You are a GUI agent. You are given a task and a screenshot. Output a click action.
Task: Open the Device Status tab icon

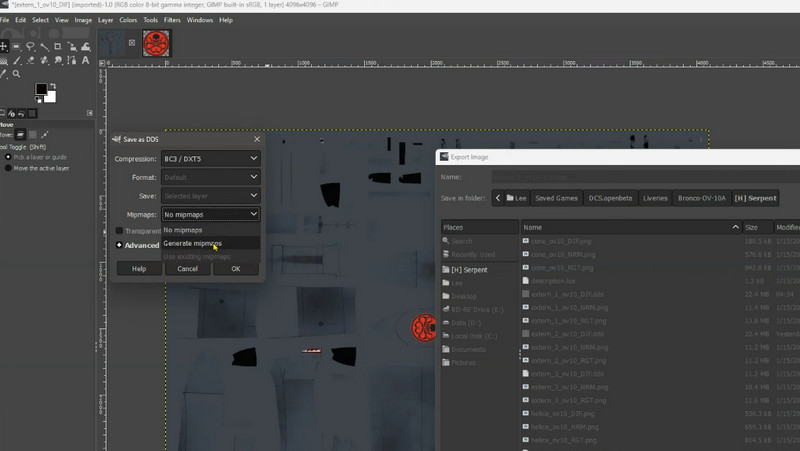11,113
